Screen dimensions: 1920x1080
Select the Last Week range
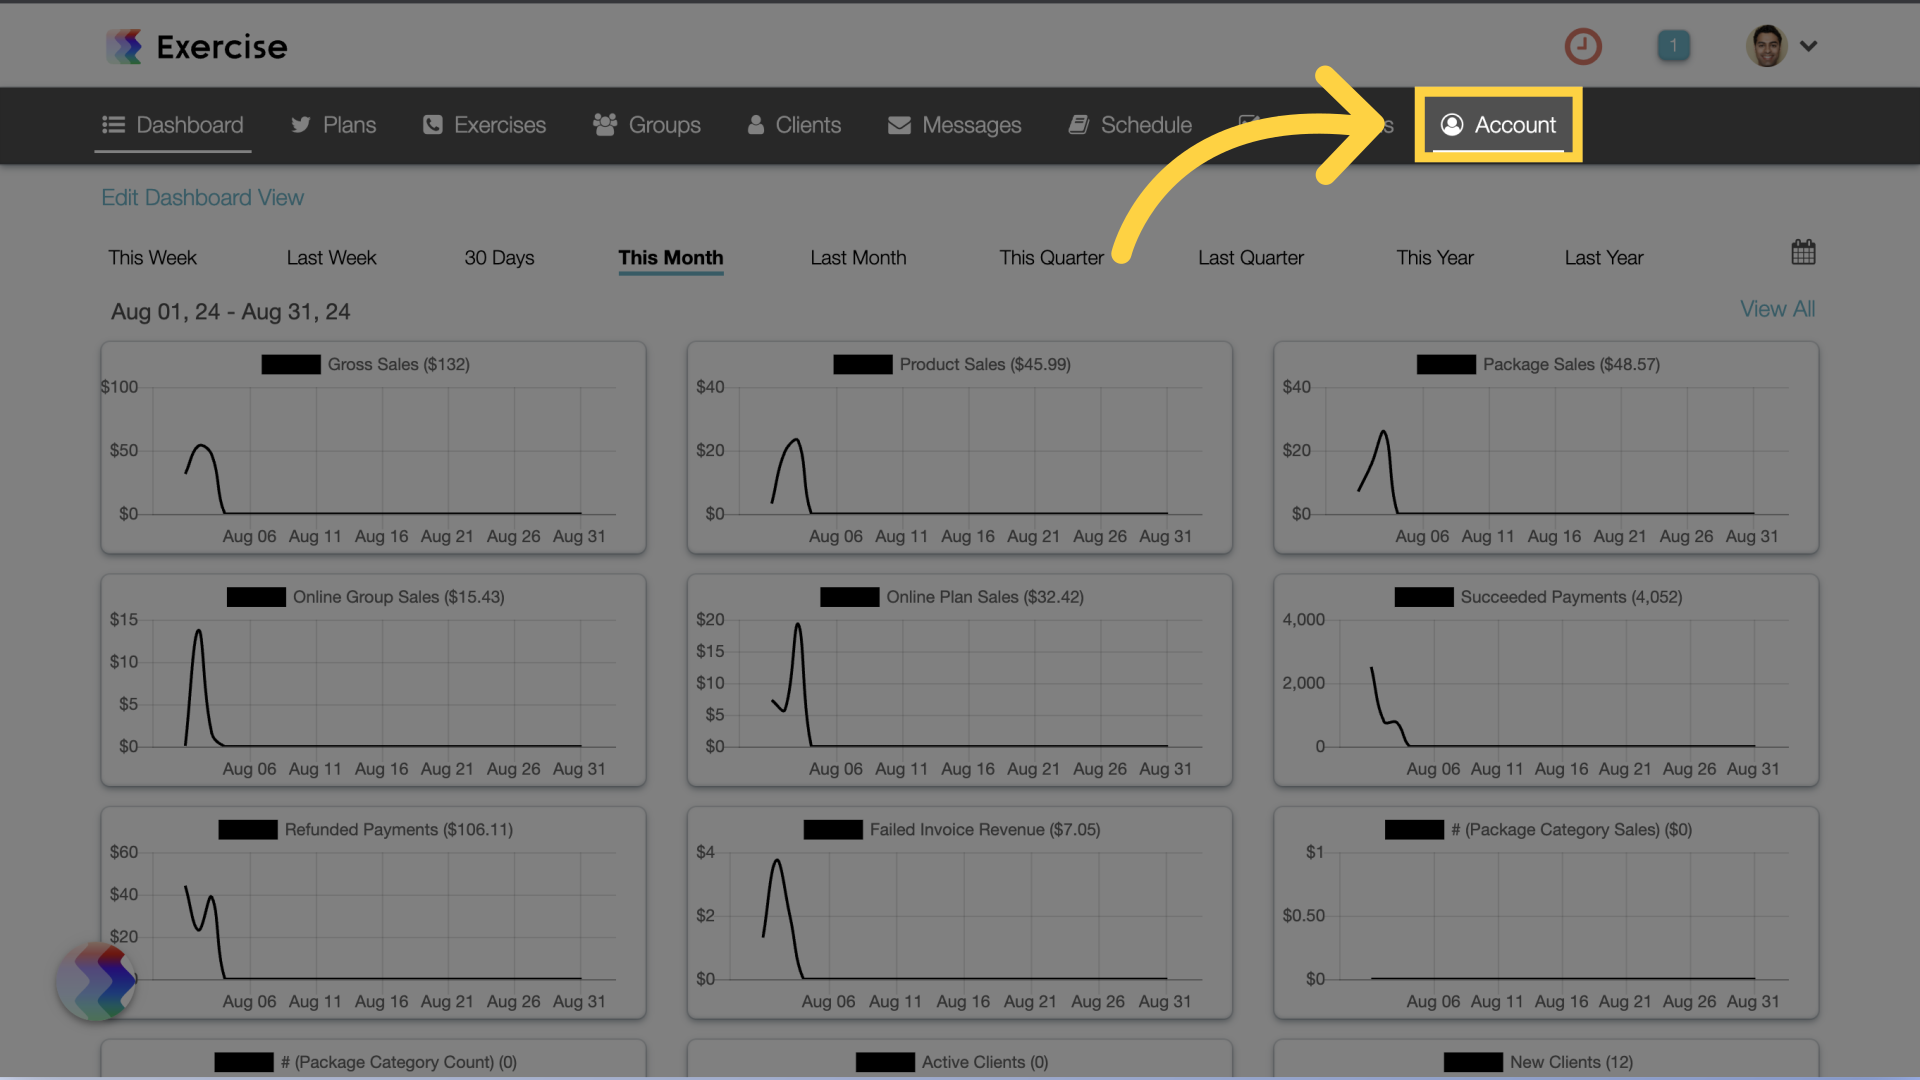(331, 258)
